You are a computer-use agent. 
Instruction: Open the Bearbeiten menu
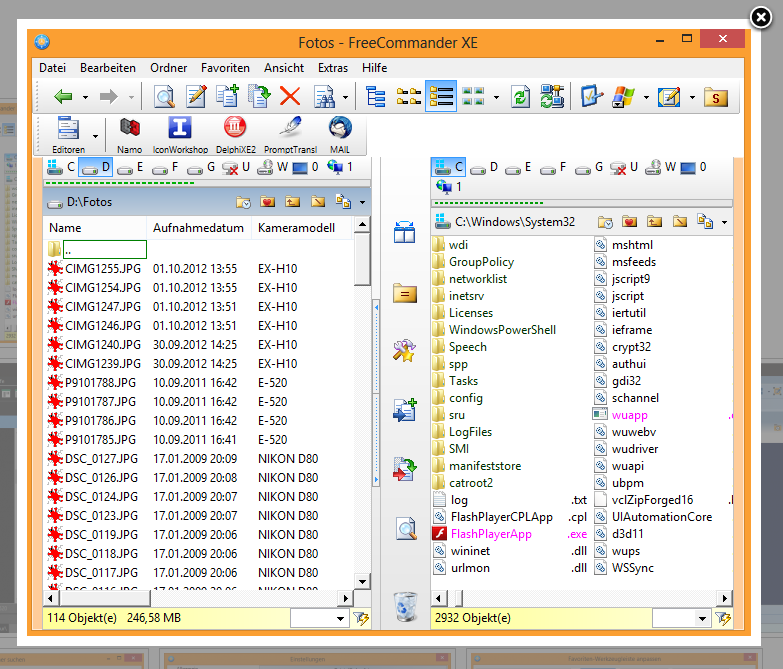coord(108,68)
